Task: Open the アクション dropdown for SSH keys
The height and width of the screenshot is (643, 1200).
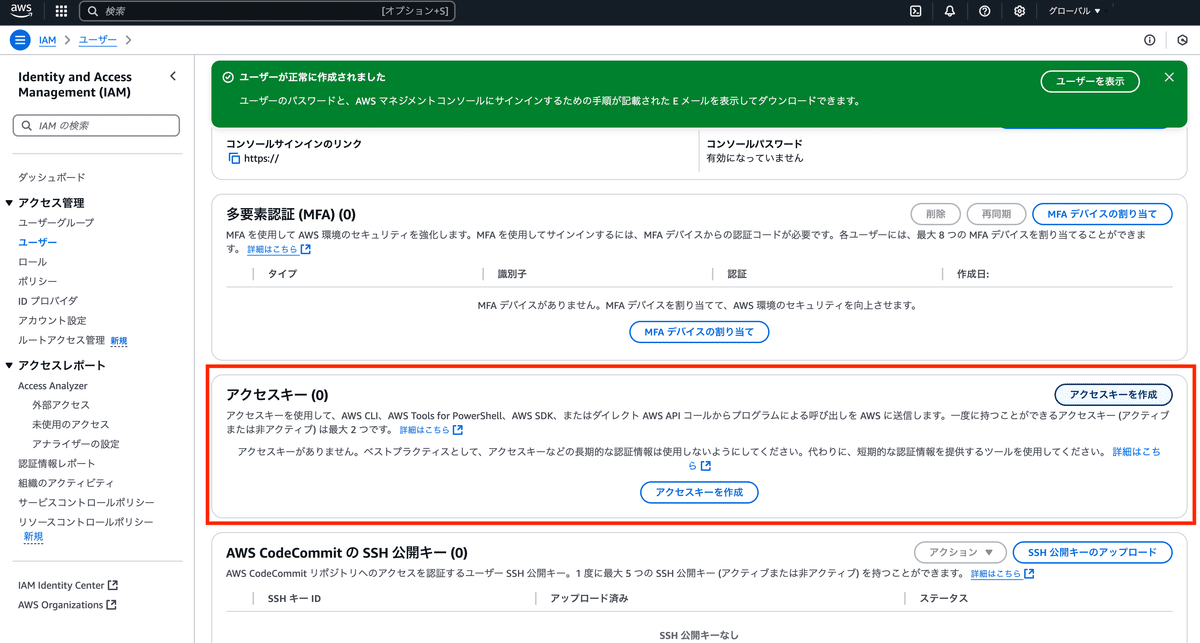Action: (x=959, y=552)
